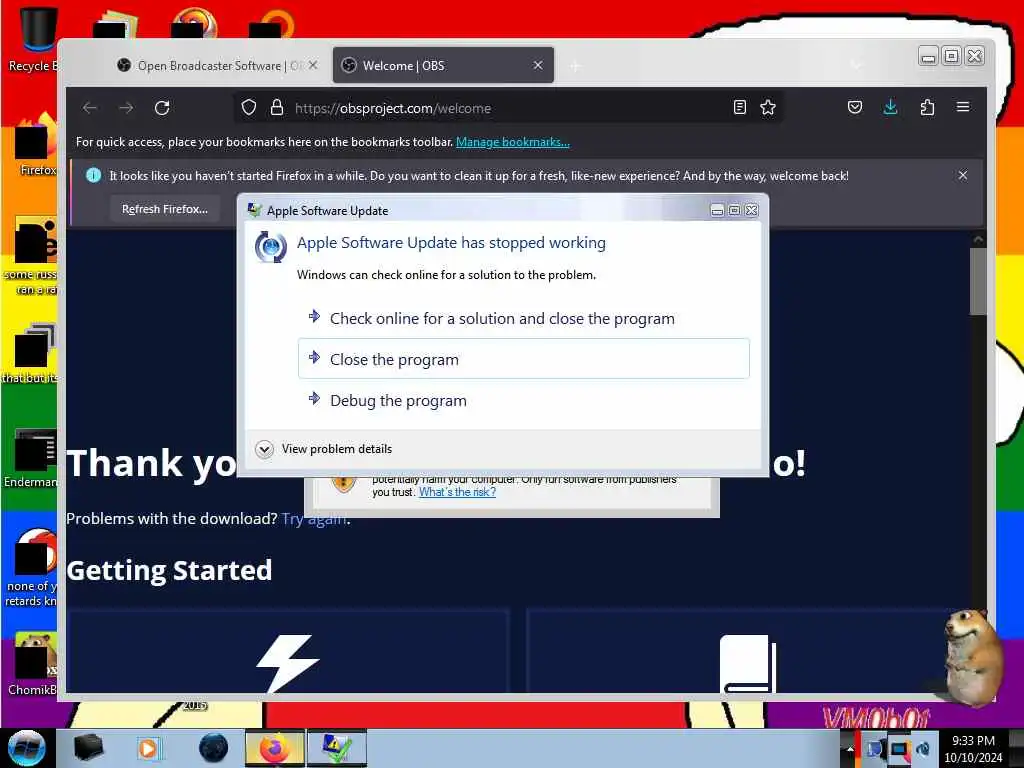Viewport: 1024px width, 768px height.
Task: Close the Open Broadcaster Software tab
Action: pos(313,65)
